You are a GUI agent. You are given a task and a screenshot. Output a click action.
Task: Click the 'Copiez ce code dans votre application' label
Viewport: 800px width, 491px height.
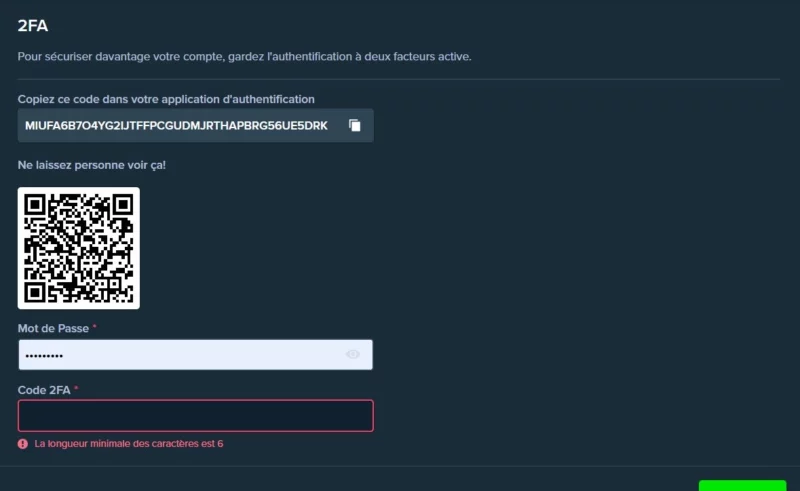(x=166, y=99)
